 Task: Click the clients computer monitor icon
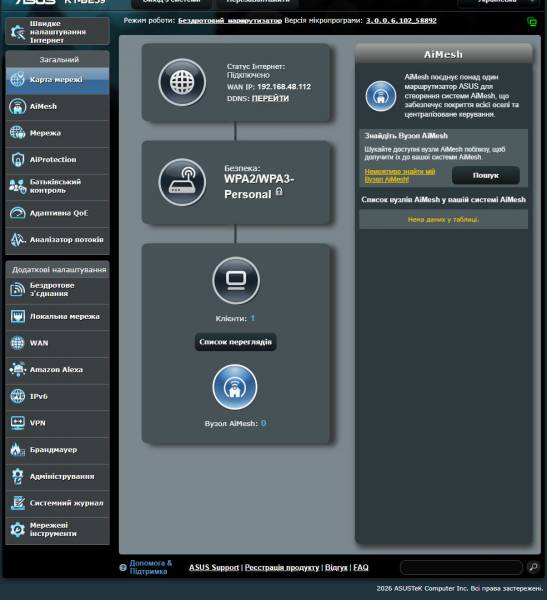[236, 280]
